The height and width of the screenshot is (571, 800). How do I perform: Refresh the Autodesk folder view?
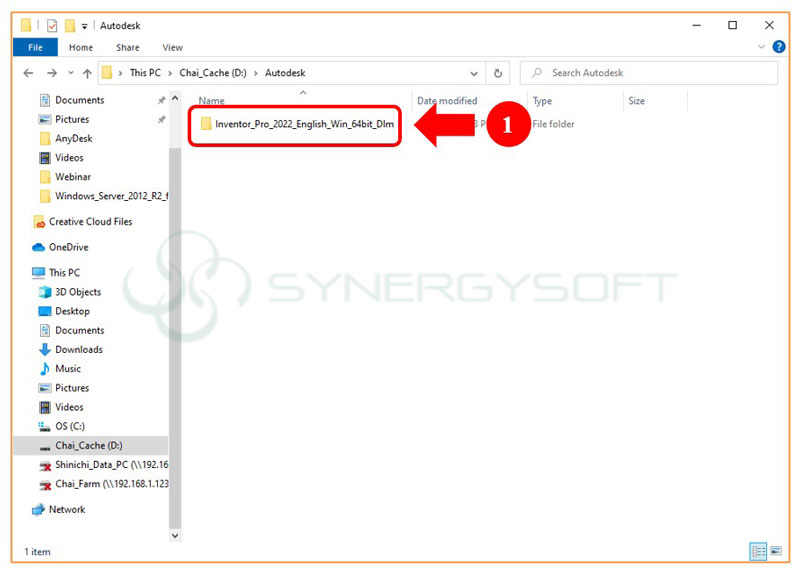coord(498,73)
